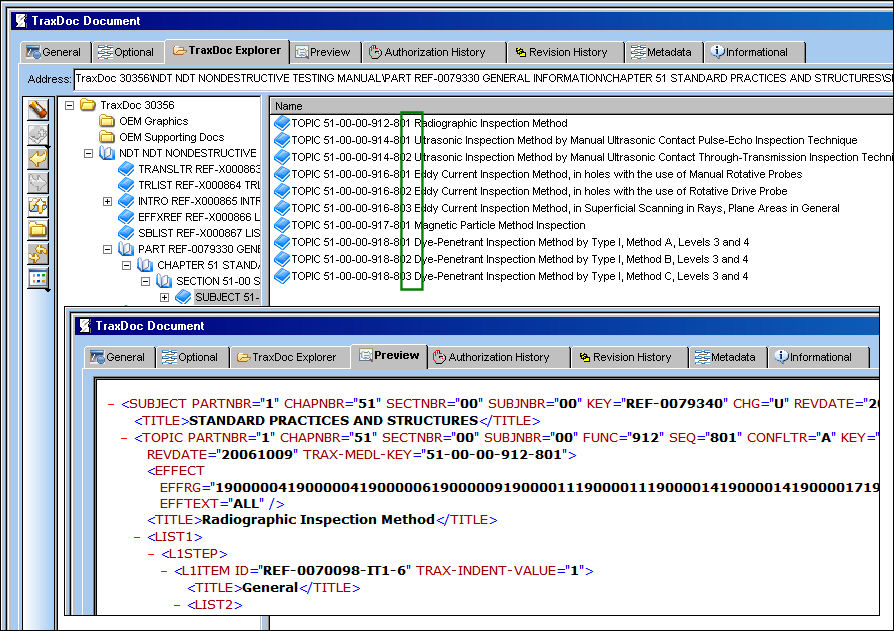Click the plain yellow folder toolbar icon
Screen dimensions: 894x631
tap(38, 230)
